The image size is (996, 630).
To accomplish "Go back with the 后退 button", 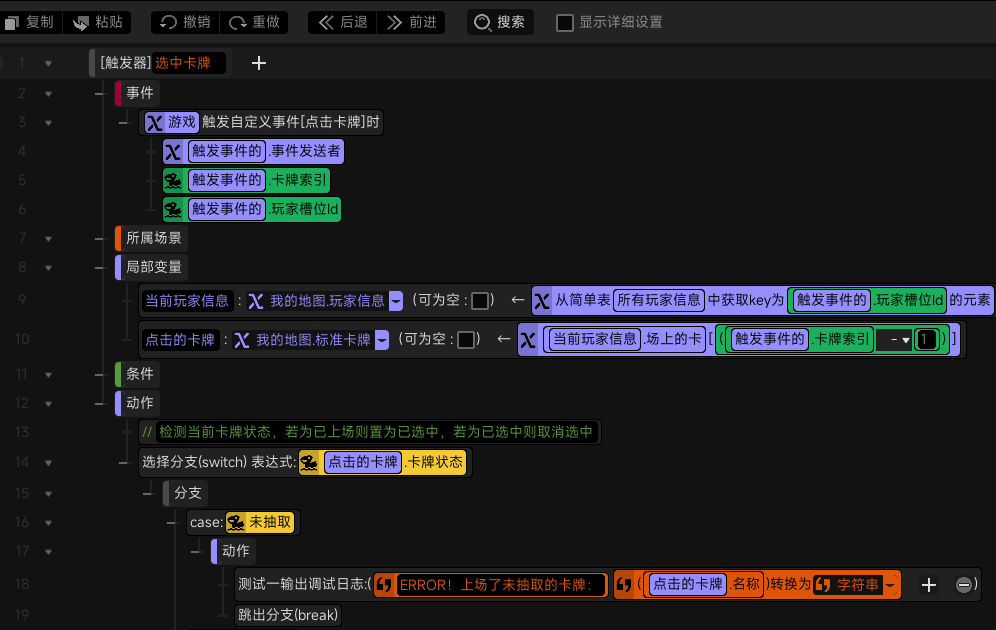I will pyautogui.click(x=339, y=22).
